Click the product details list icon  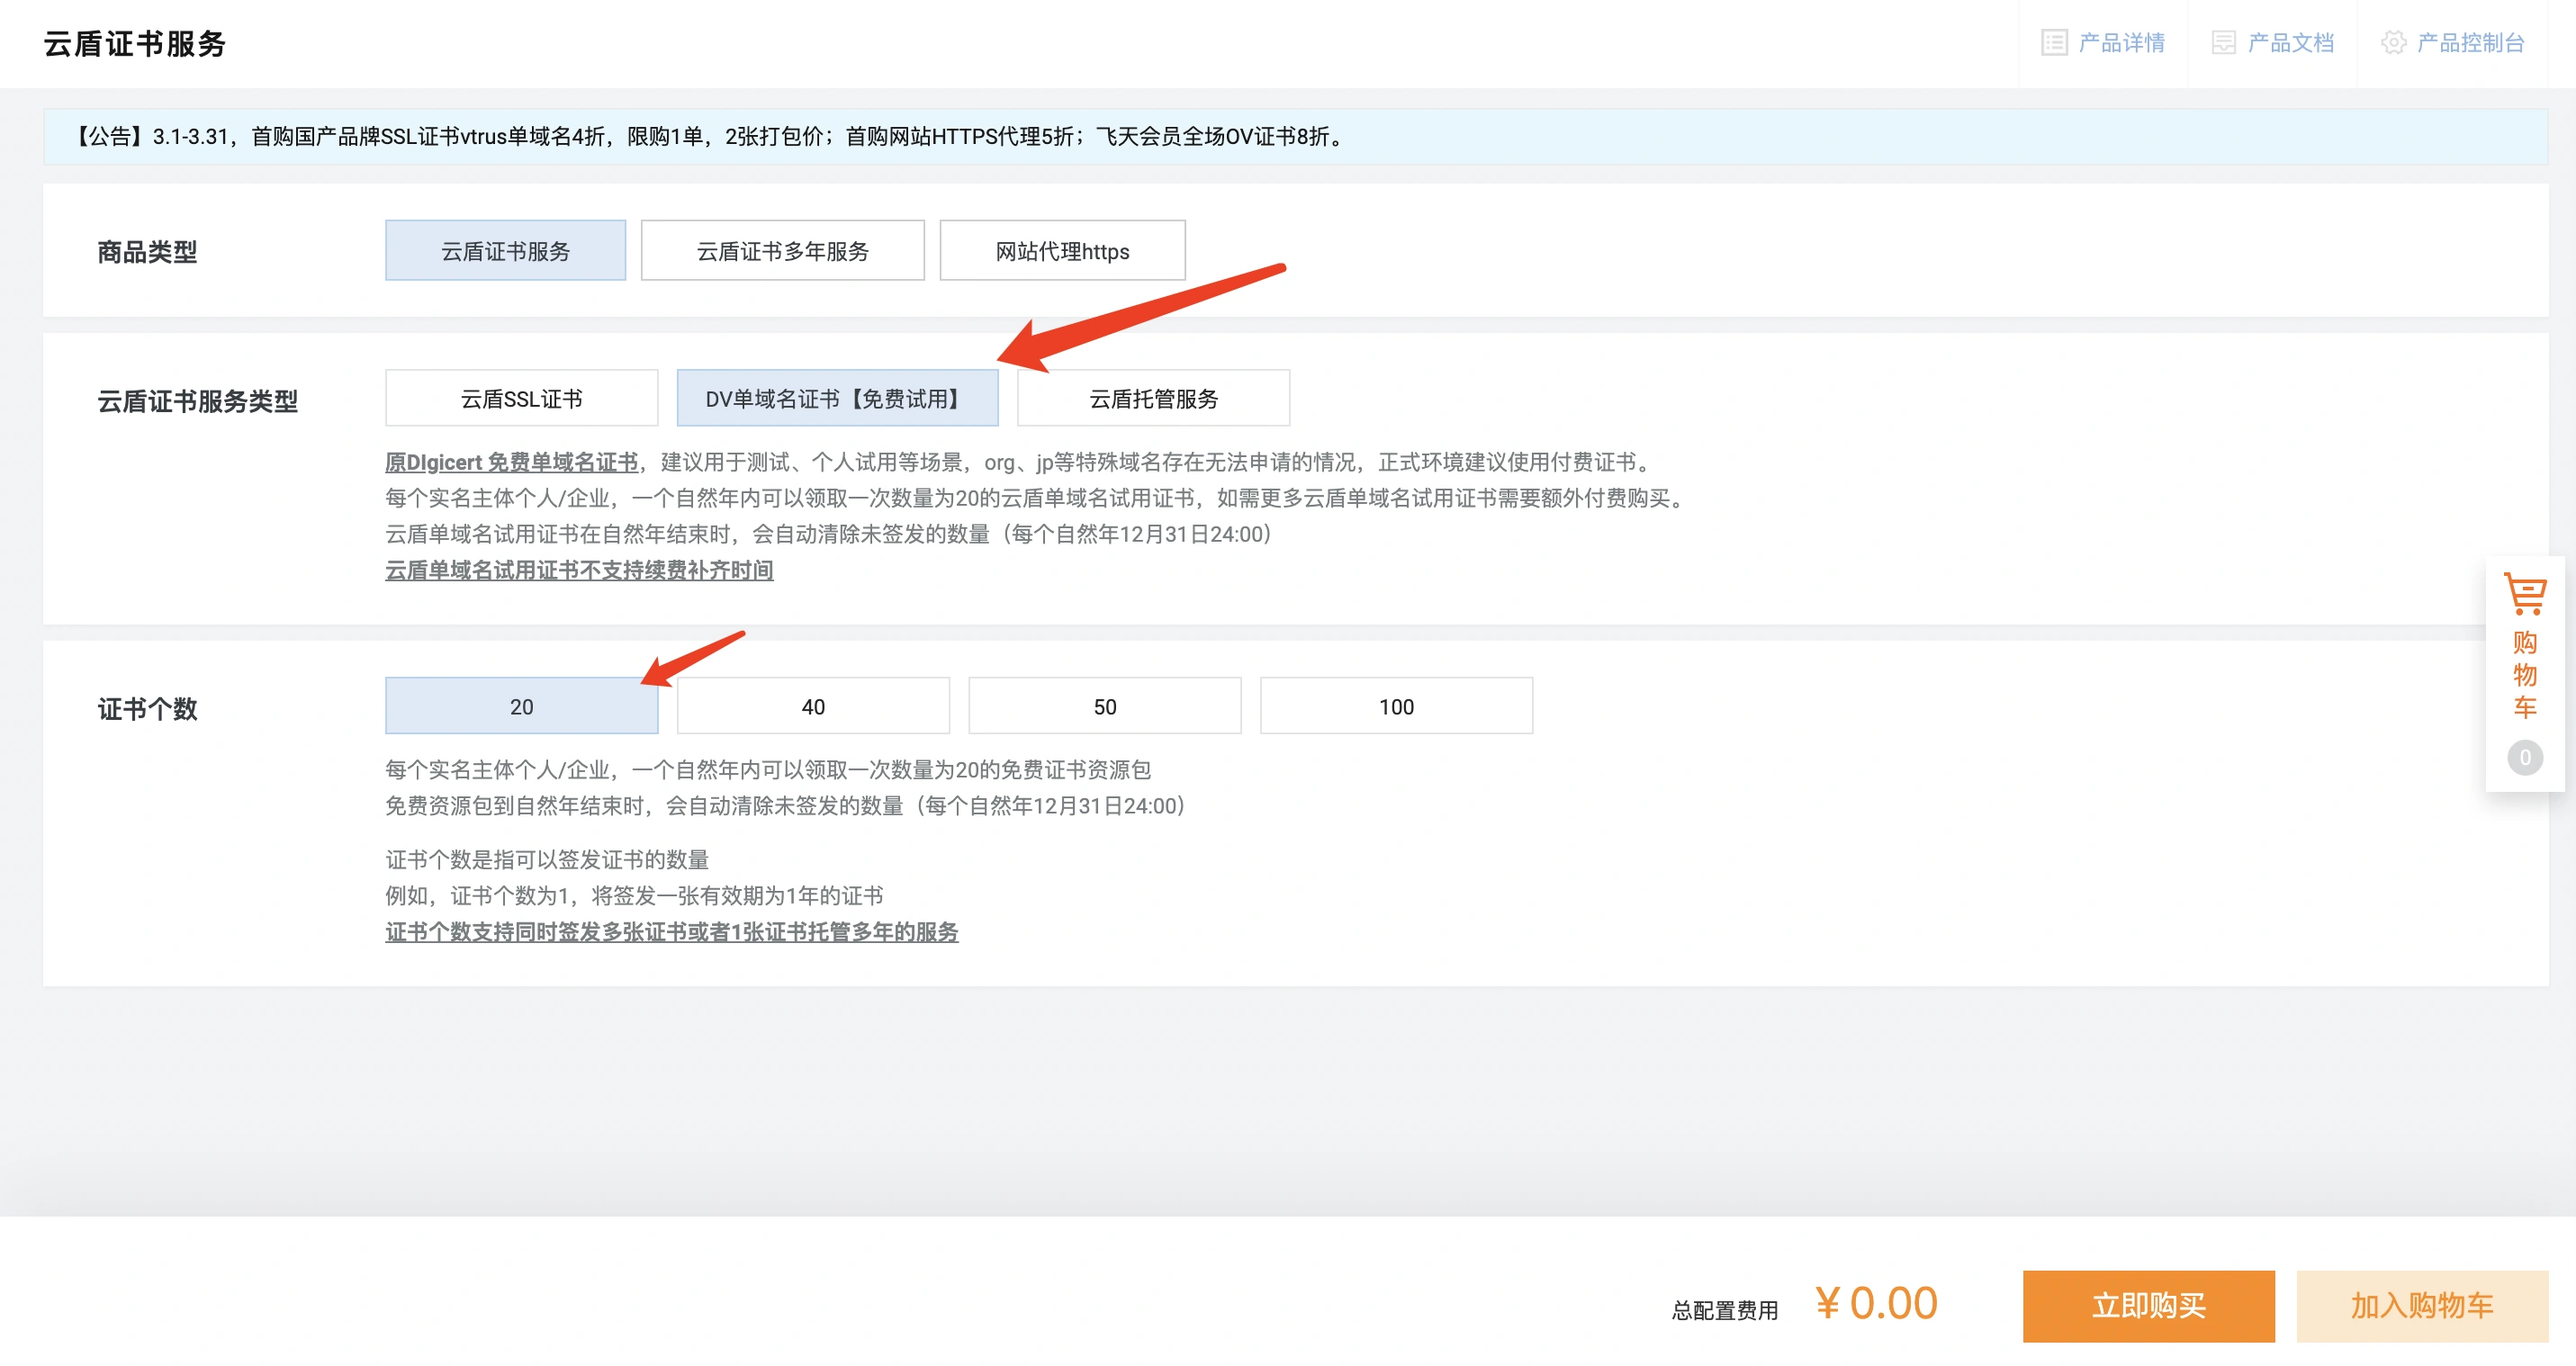point(2053,43)
